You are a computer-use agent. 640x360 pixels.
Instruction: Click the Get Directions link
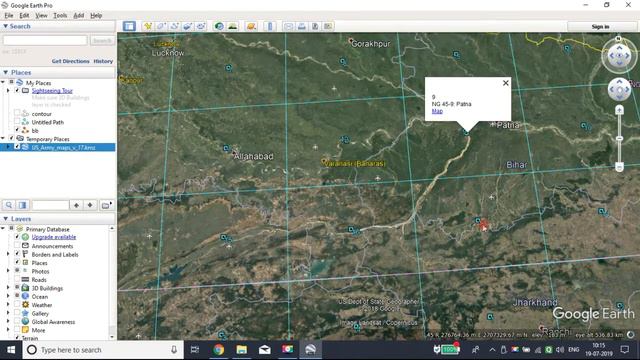click(x=70, y=61)
